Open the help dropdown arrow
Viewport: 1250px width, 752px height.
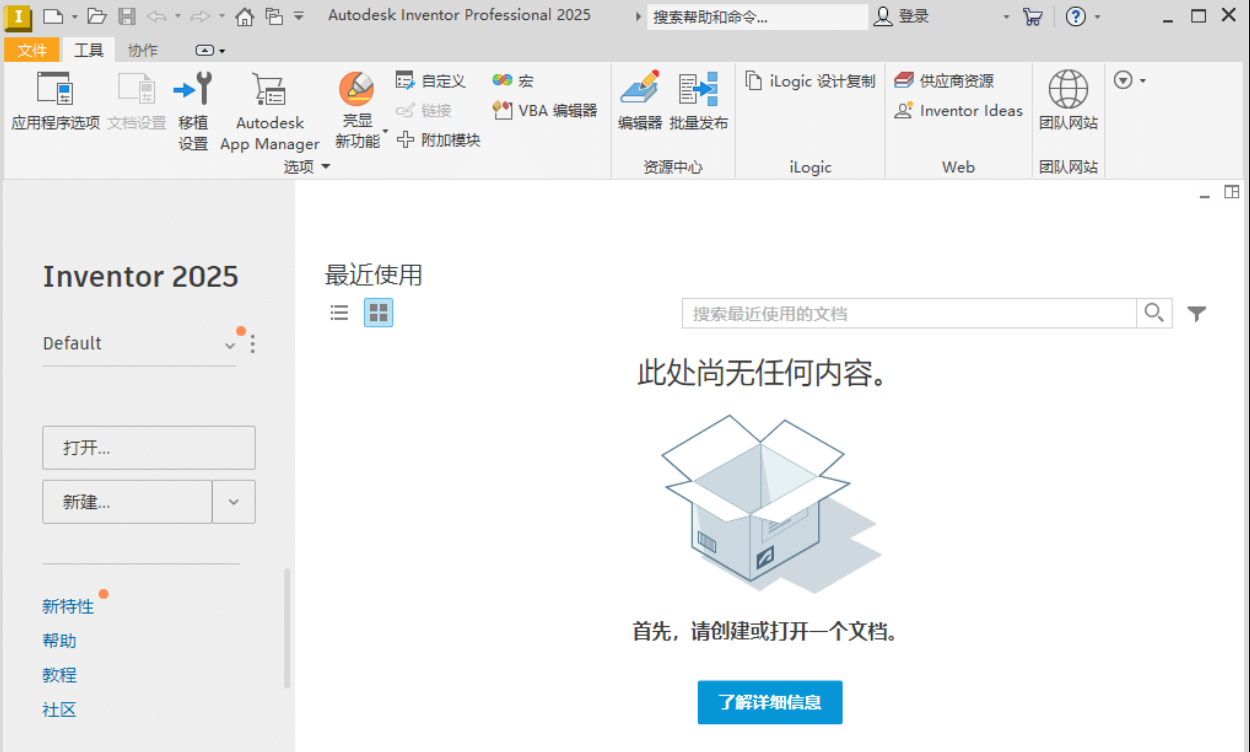pos(1097,17)
